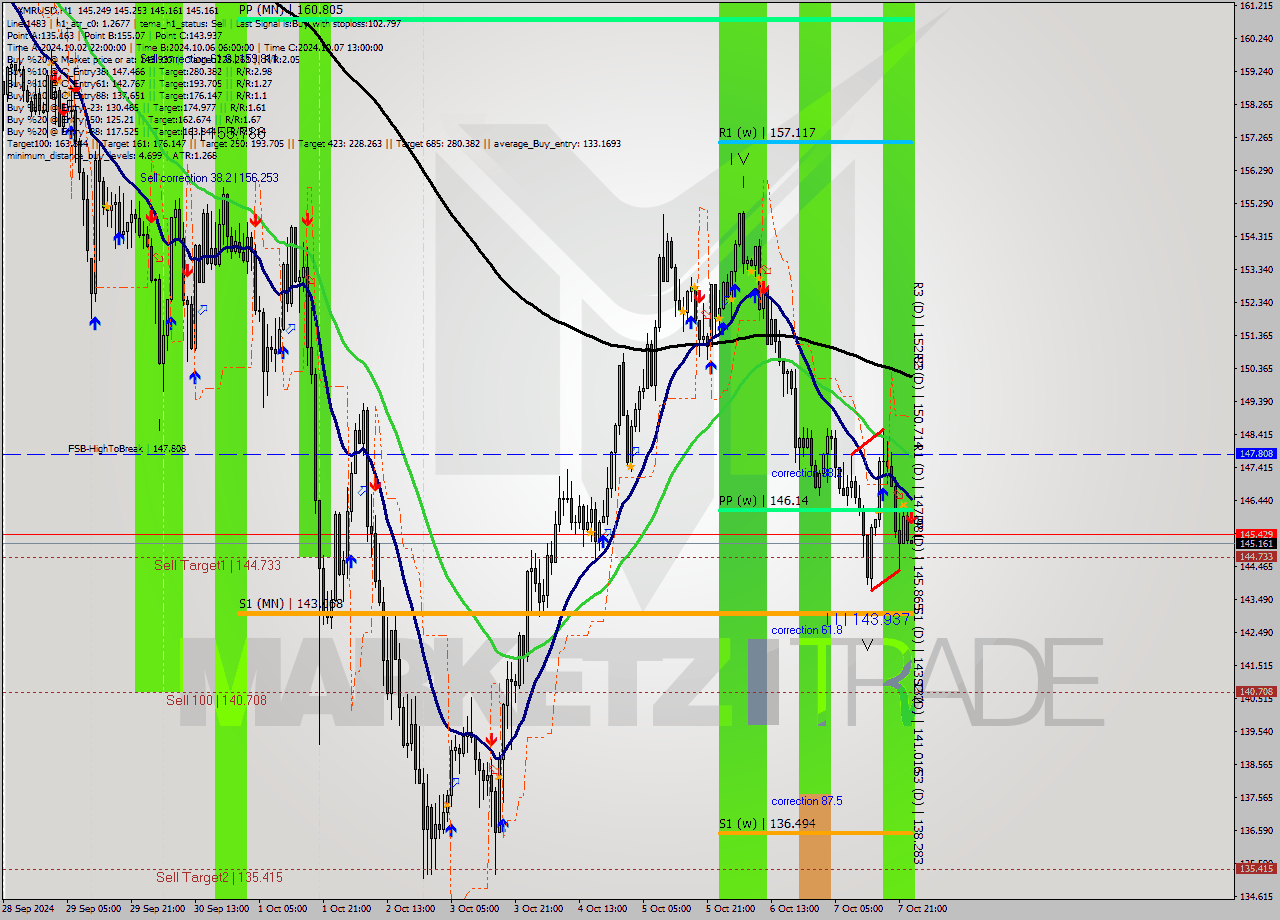The width and height of the screenshot is (1280, 920).
Task: Click the 147.808 blue price tag on axis
Action: pos(1256,453)
